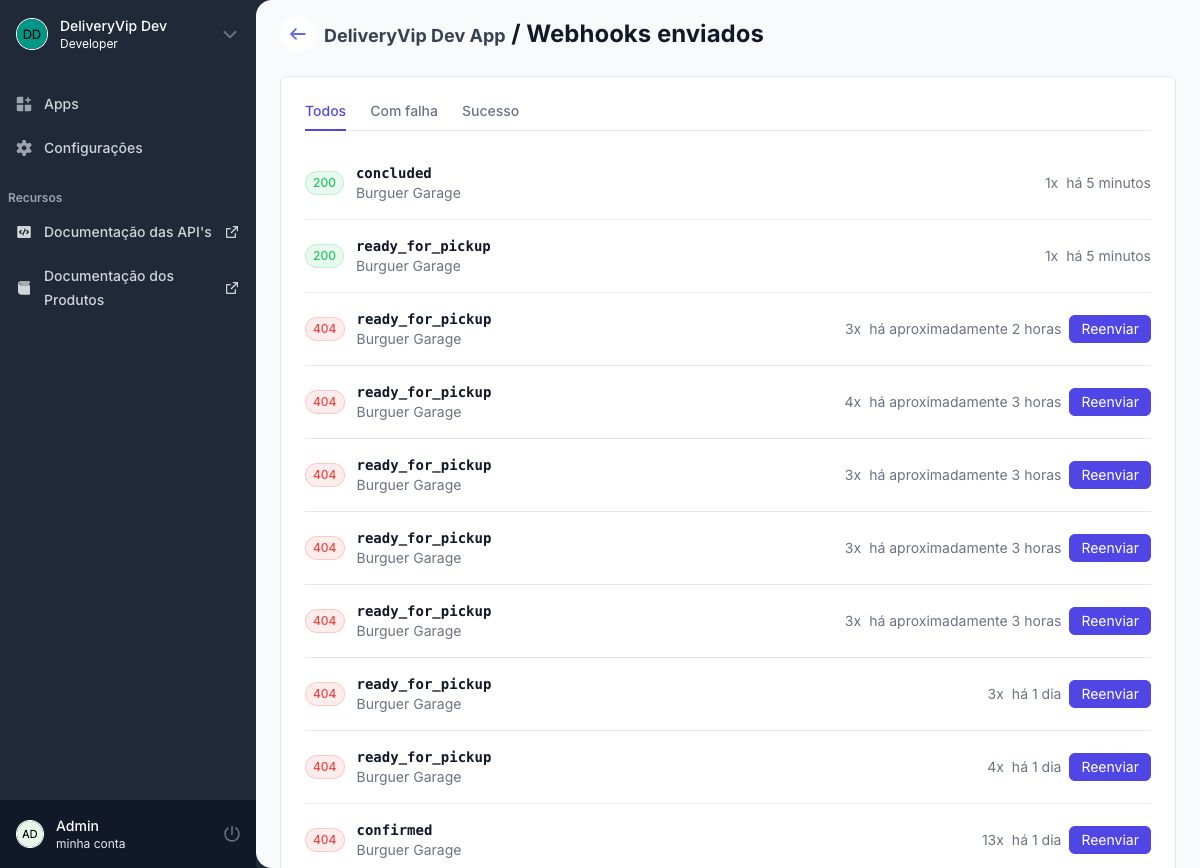Image resolution: width=1200 pixels, height=868 pixels.
Task: Click DeliveryVip Dev App breadcrumb
Action: point(414,35)
